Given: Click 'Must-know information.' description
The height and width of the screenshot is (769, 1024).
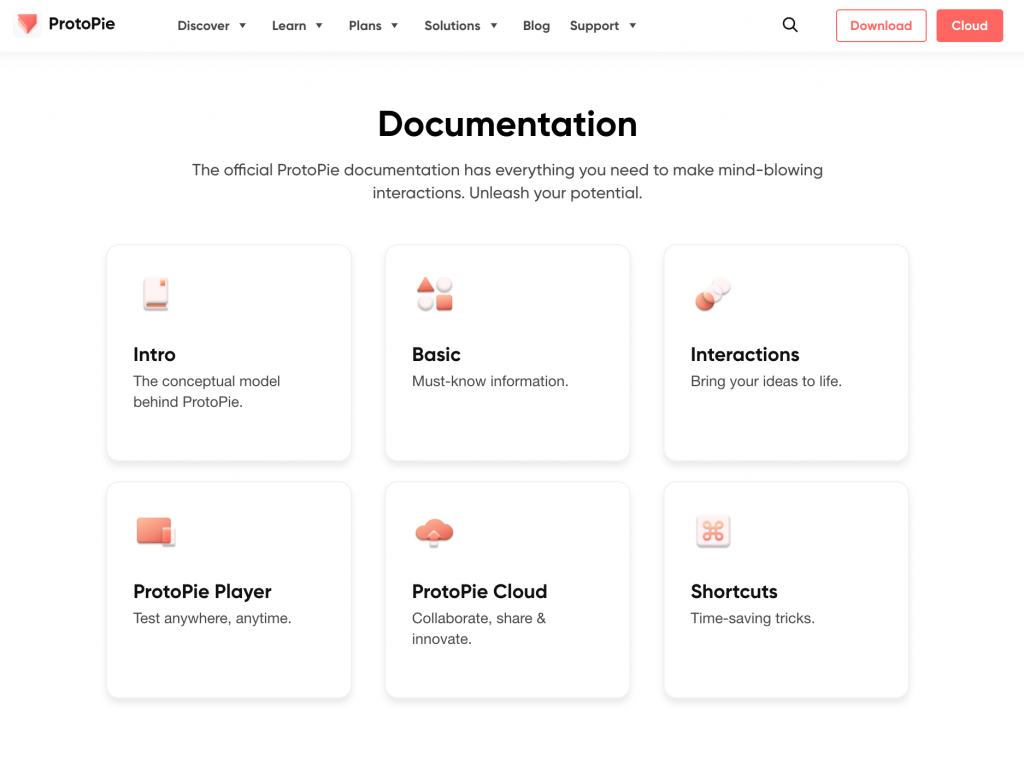Looking at the screenshot, I should tap(490, 381).
